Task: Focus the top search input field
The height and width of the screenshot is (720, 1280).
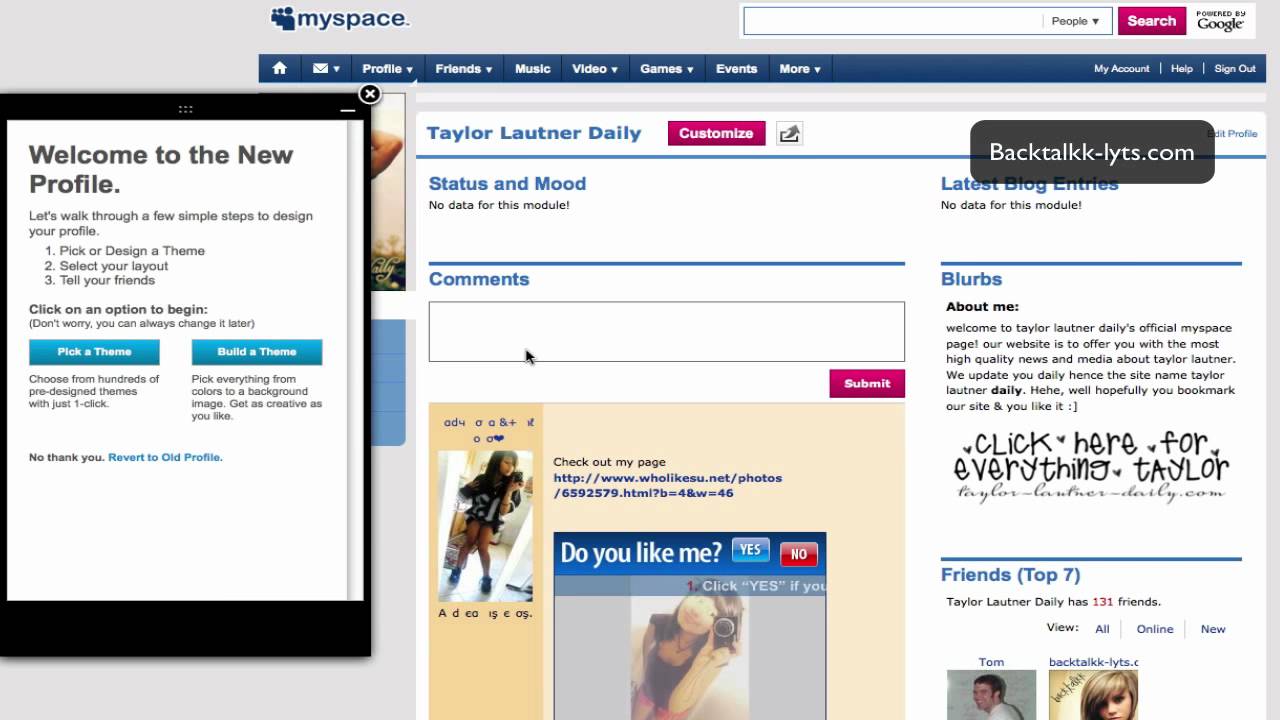Action: (892, 21)
